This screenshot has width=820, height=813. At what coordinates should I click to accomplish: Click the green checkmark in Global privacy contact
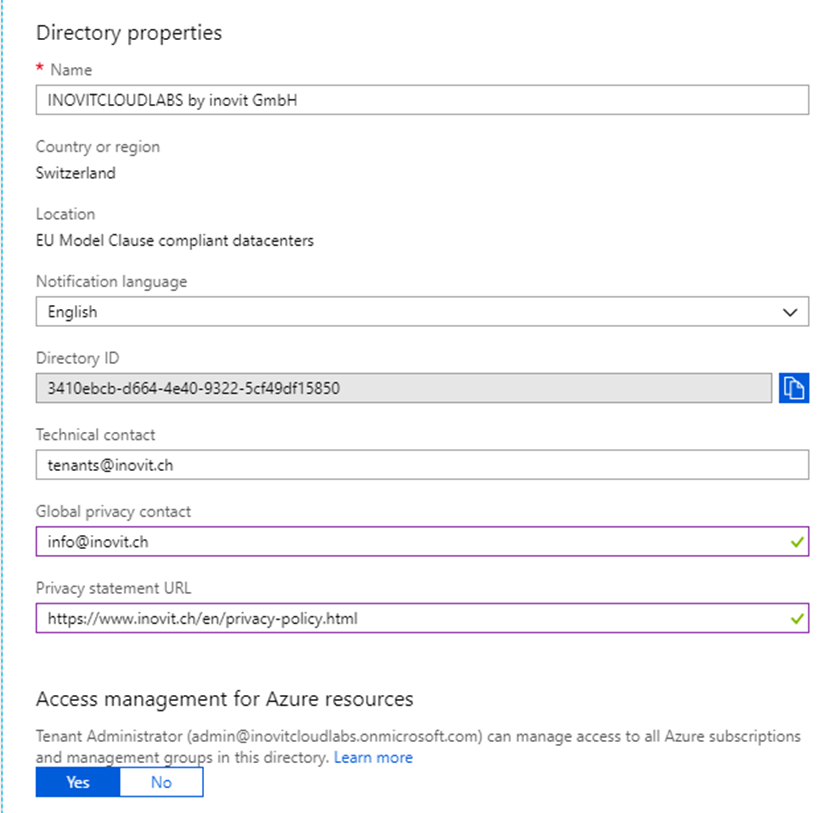797,542
